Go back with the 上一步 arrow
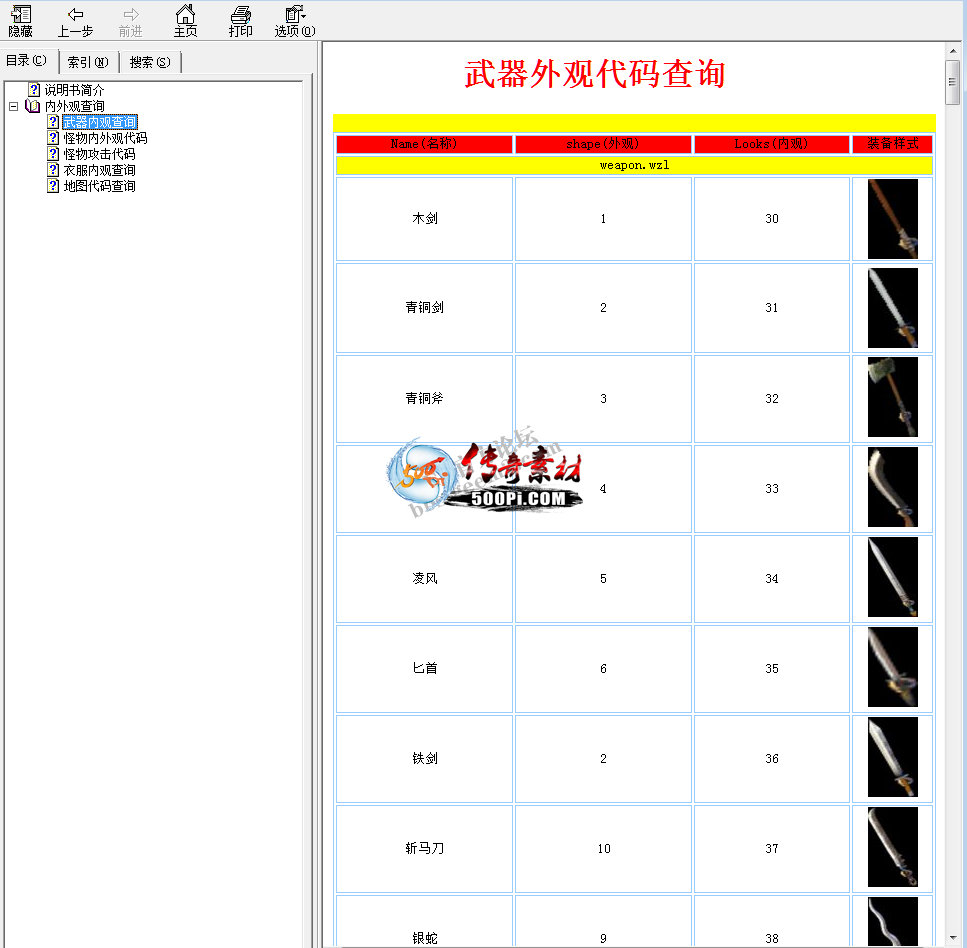The height and width of the screenshot is (948, 967). click(x=75, y=22)
